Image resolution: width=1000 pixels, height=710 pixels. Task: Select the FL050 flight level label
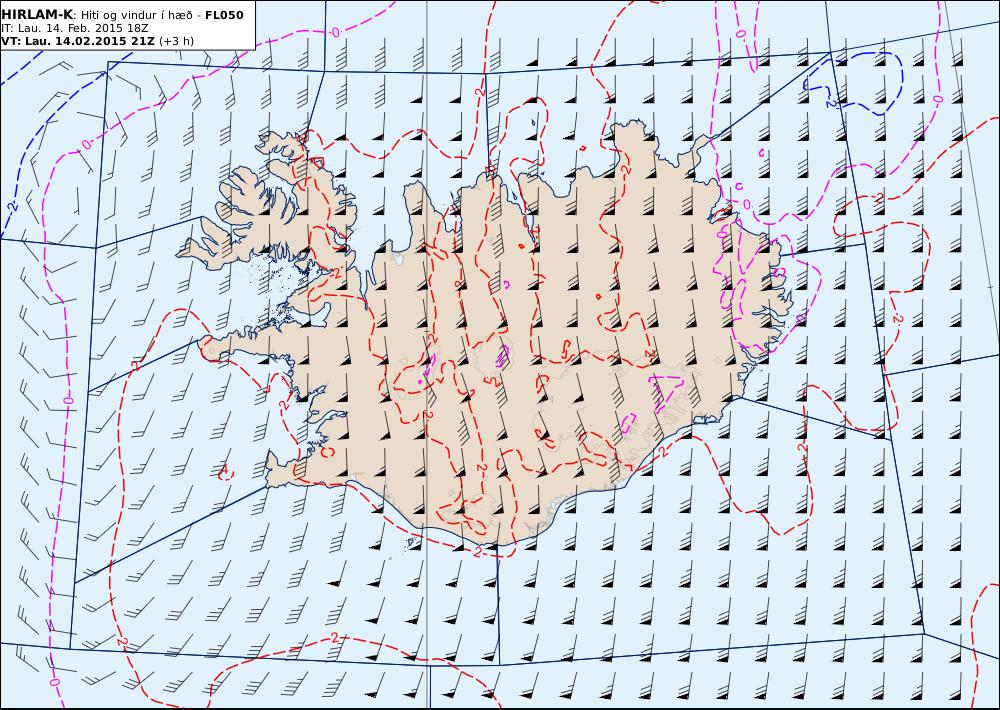224,15
